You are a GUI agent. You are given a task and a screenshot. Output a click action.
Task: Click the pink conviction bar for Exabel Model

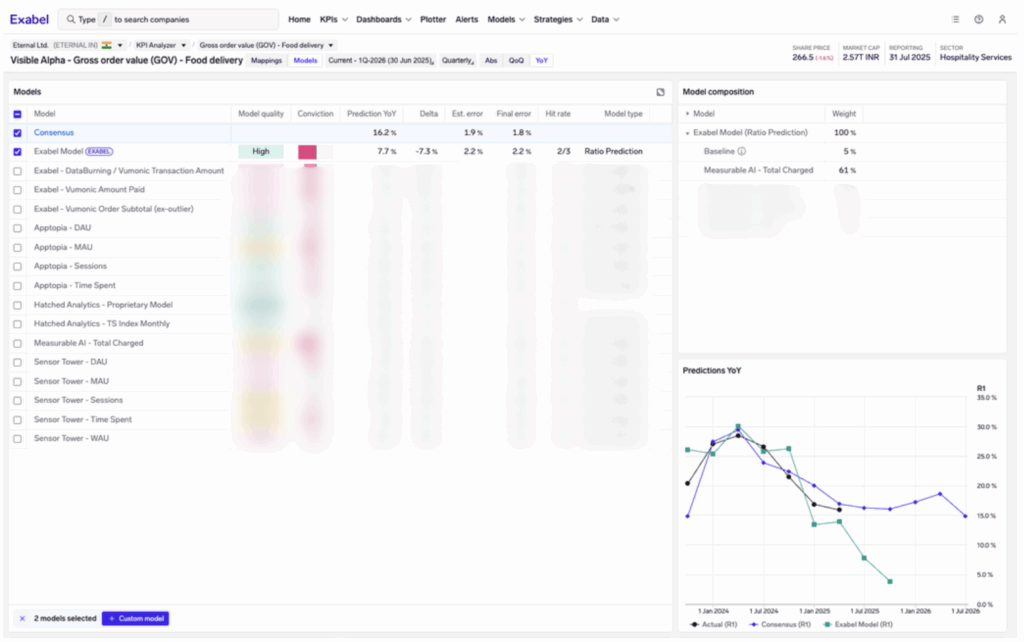coord(308,152)
